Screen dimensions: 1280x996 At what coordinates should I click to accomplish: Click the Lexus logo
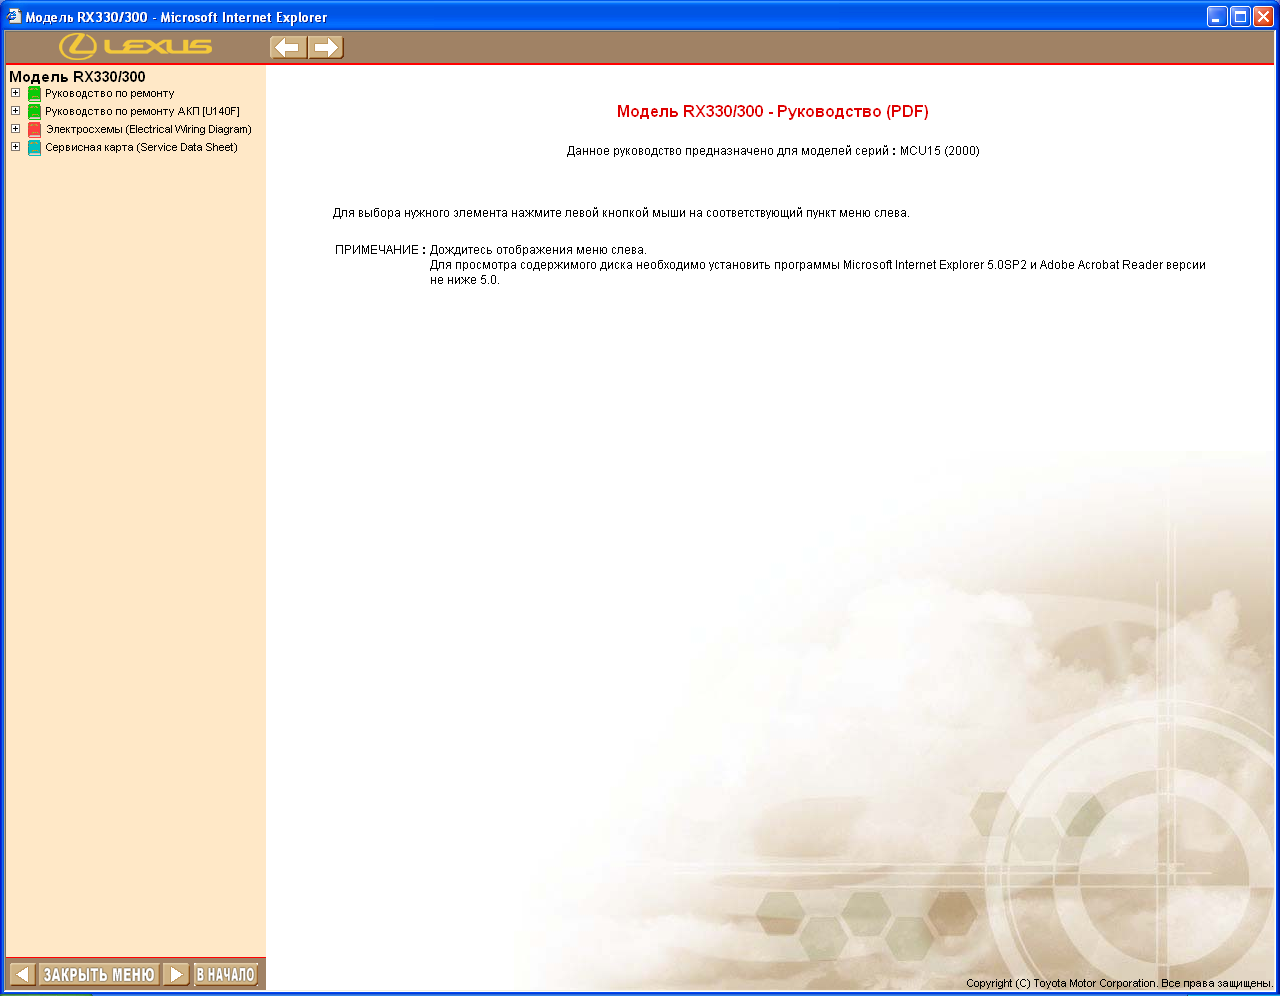point(135,46)
